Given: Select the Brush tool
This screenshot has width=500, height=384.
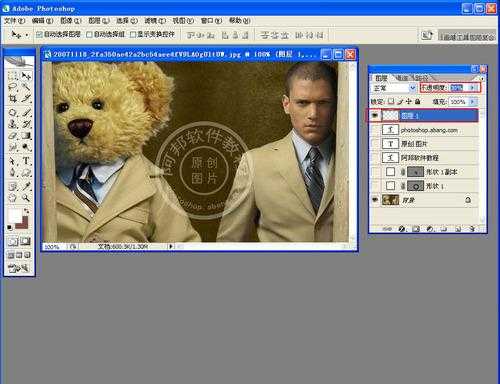Looking at the screenshot, I should click(x=26, y=113).
